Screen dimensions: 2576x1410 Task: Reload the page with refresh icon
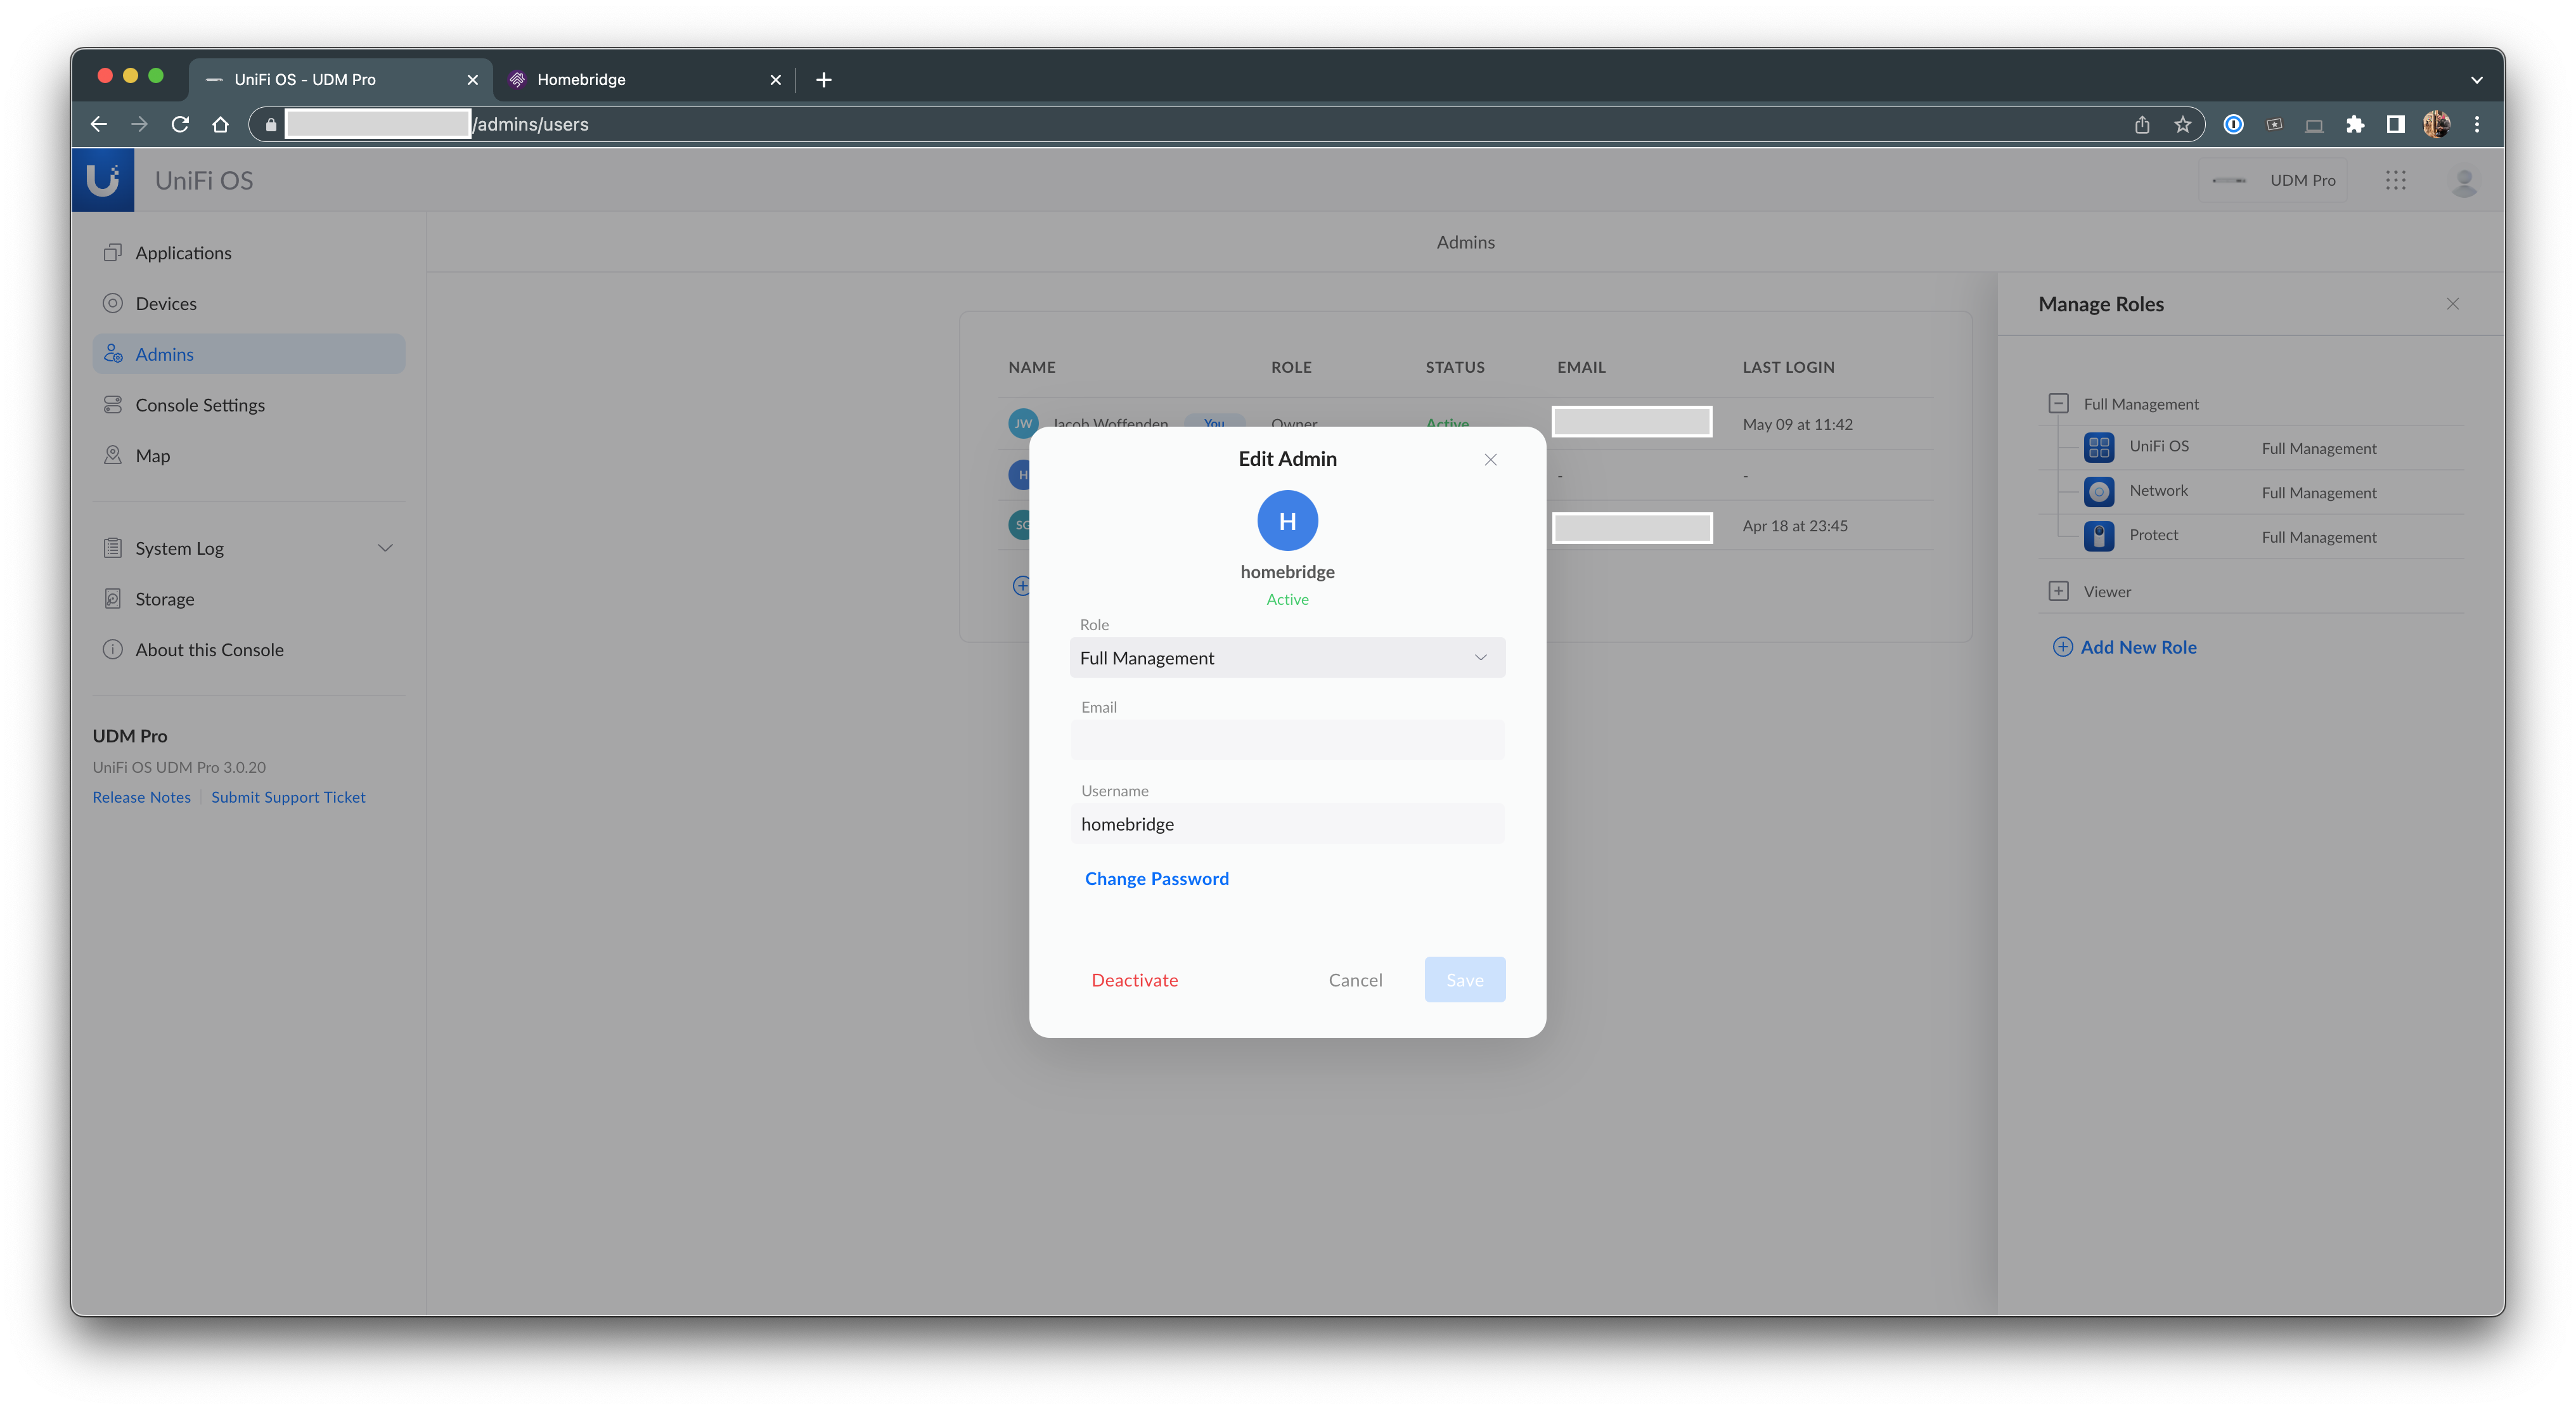[x=180, y=124]
